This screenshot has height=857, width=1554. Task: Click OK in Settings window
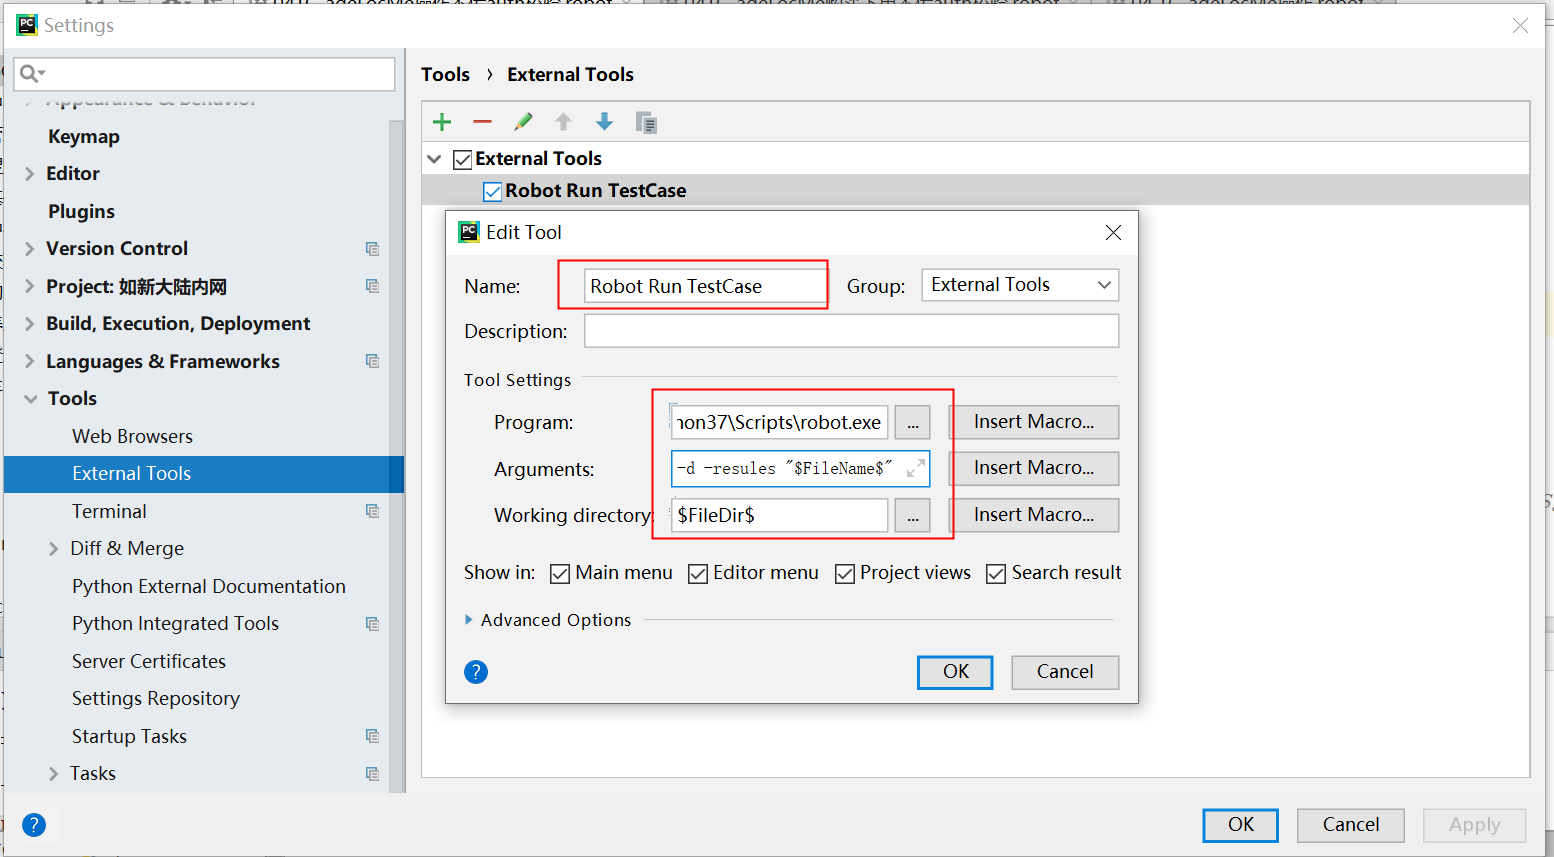click(1240, 825)
